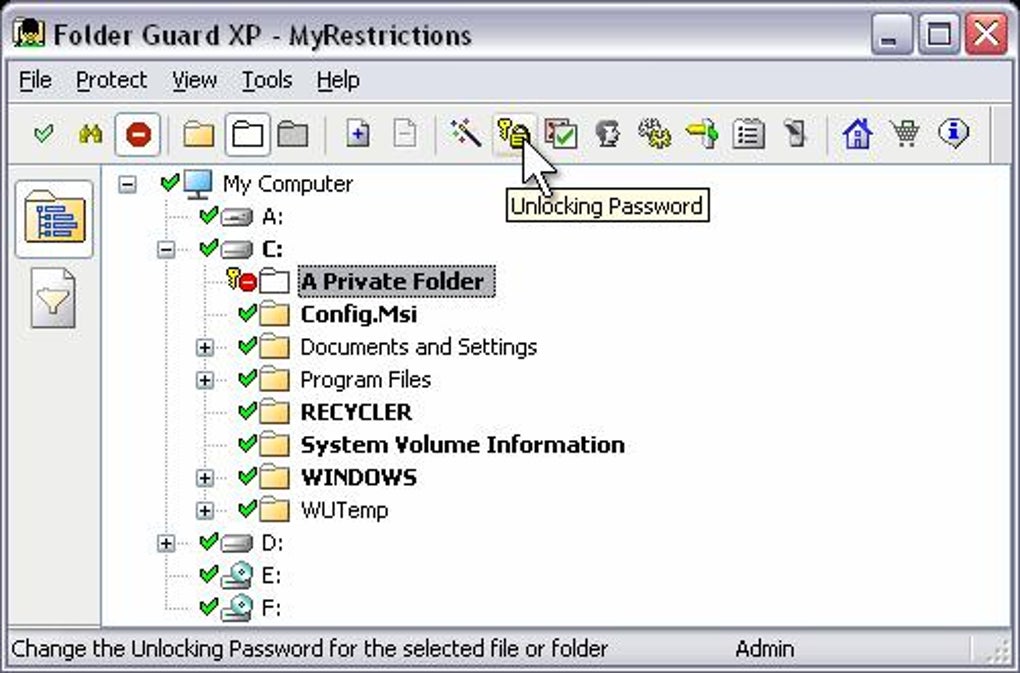Select the D: drive label

(272, 543)
